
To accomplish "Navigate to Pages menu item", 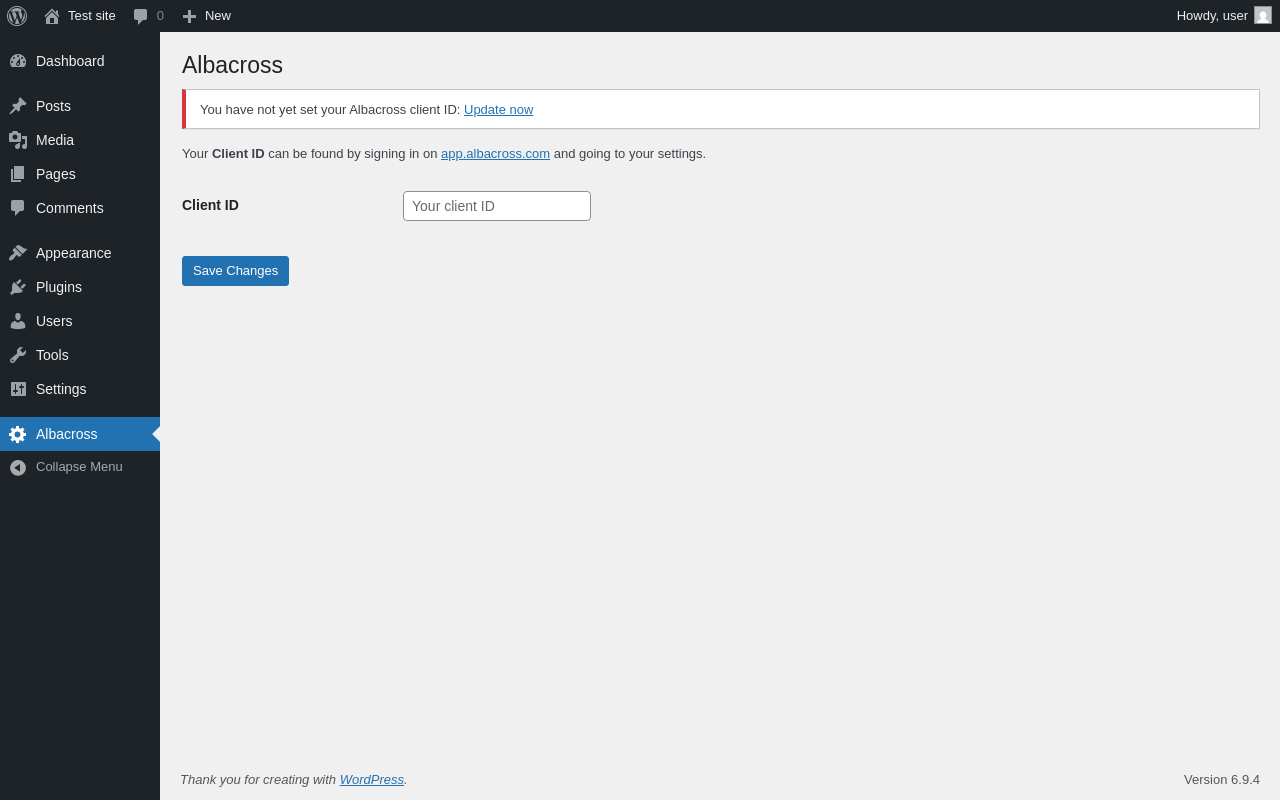I will (x=80, y=174).
